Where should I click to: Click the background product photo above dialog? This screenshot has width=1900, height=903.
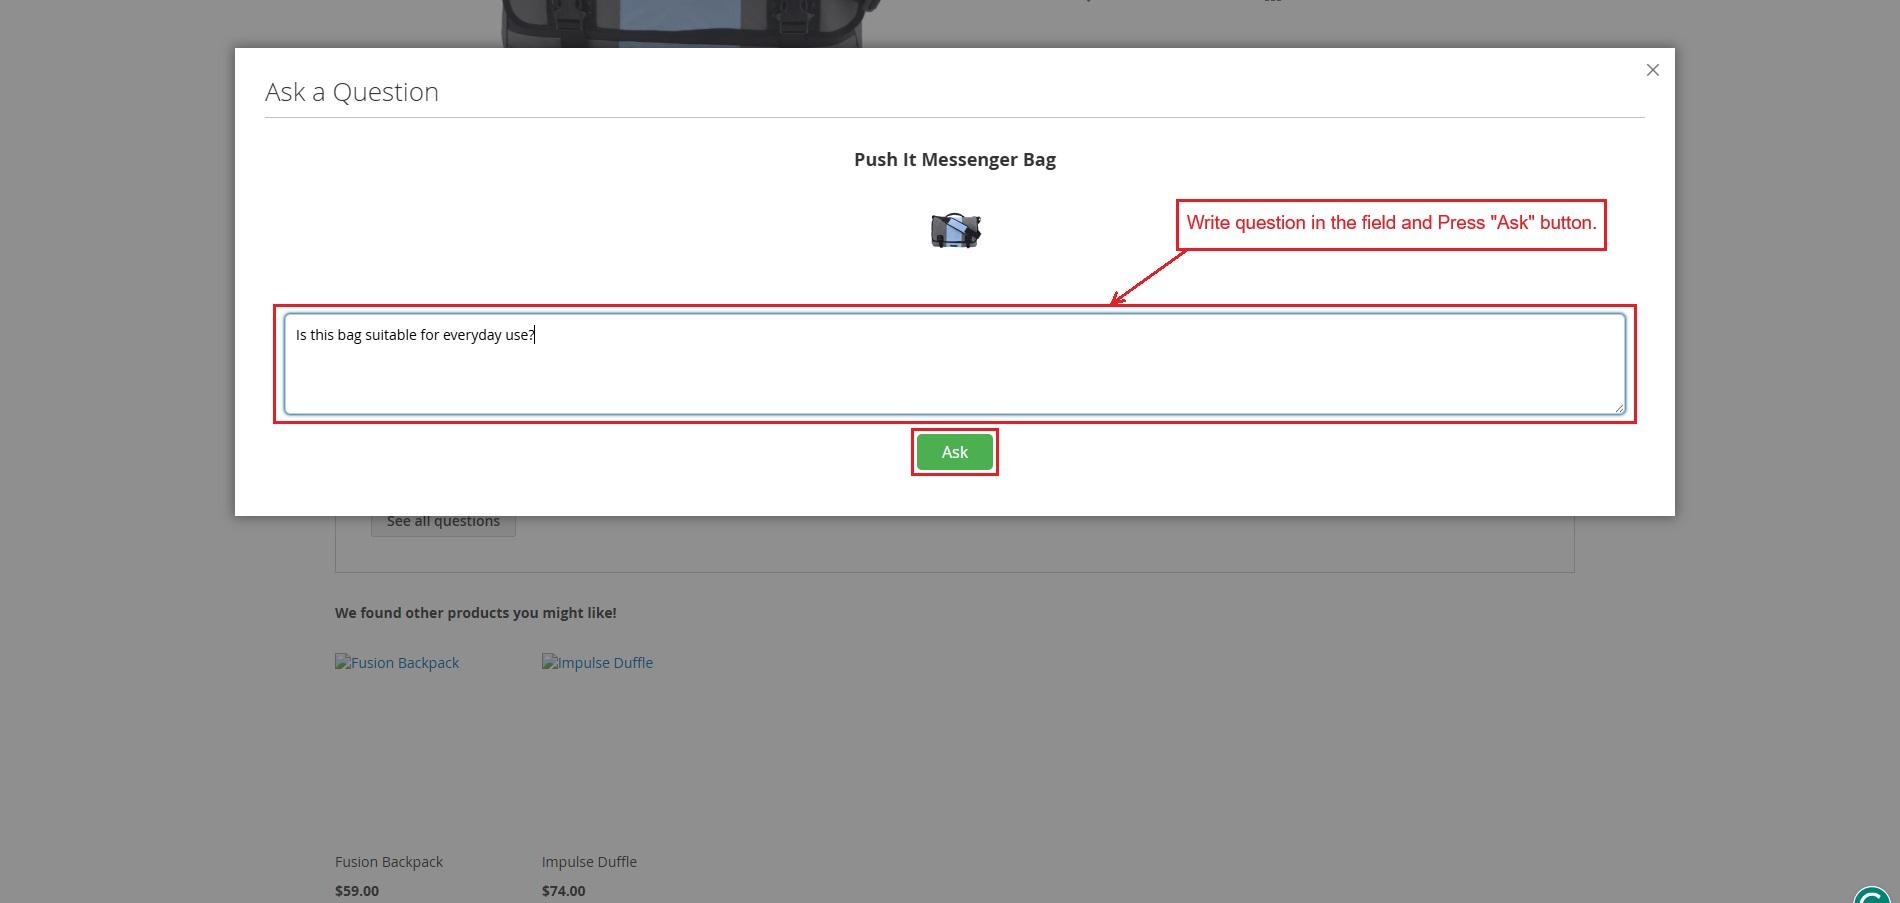click(x=680, y=23)
